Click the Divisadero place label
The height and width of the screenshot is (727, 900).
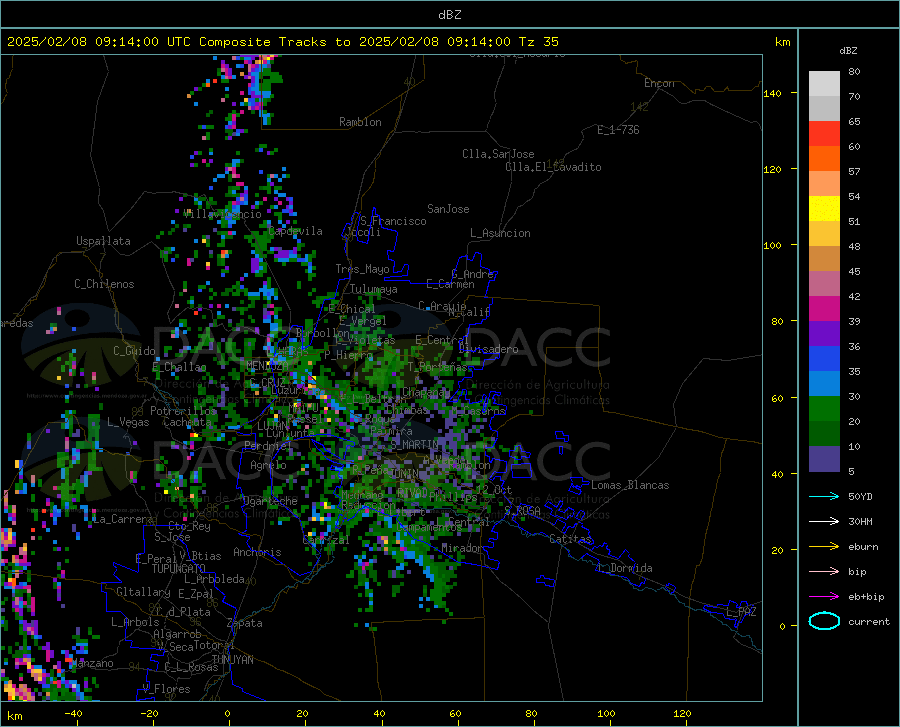488,349
